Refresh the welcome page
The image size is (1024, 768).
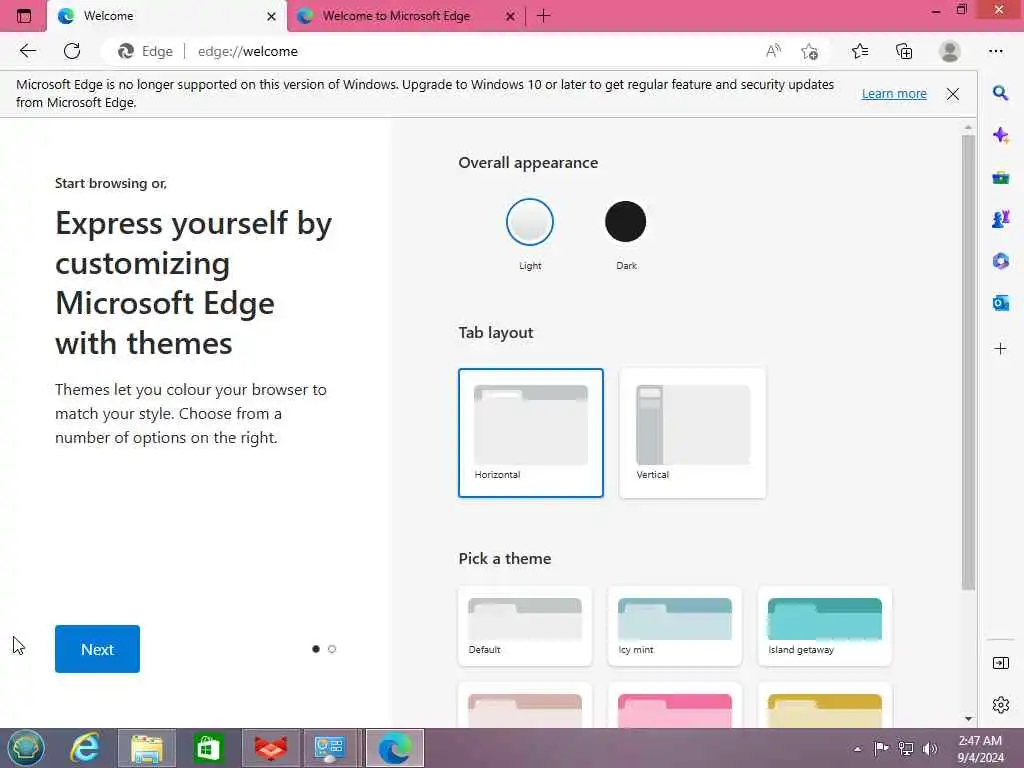pyautogui.click(x=72, y=51)
